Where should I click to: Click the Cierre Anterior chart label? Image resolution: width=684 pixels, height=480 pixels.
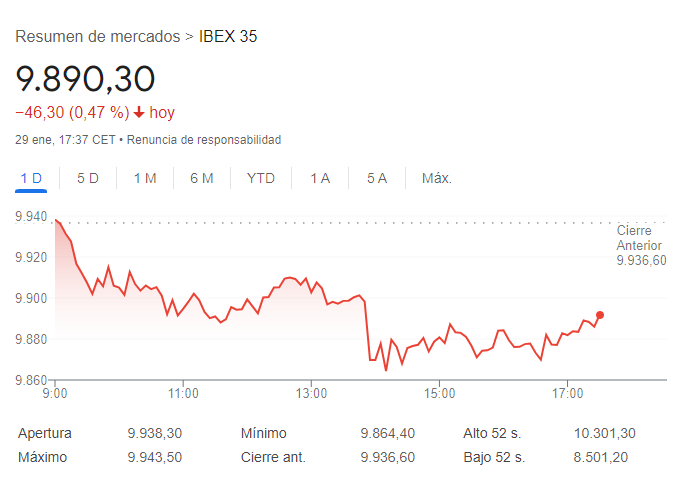coord(640,245)
